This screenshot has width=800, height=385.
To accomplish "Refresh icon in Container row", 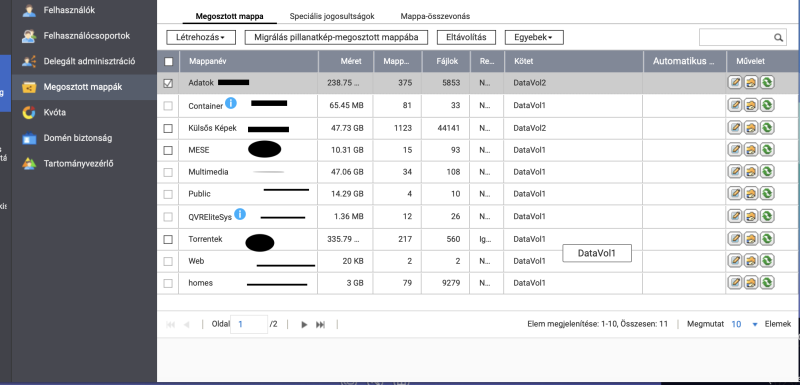I will 767,105.
